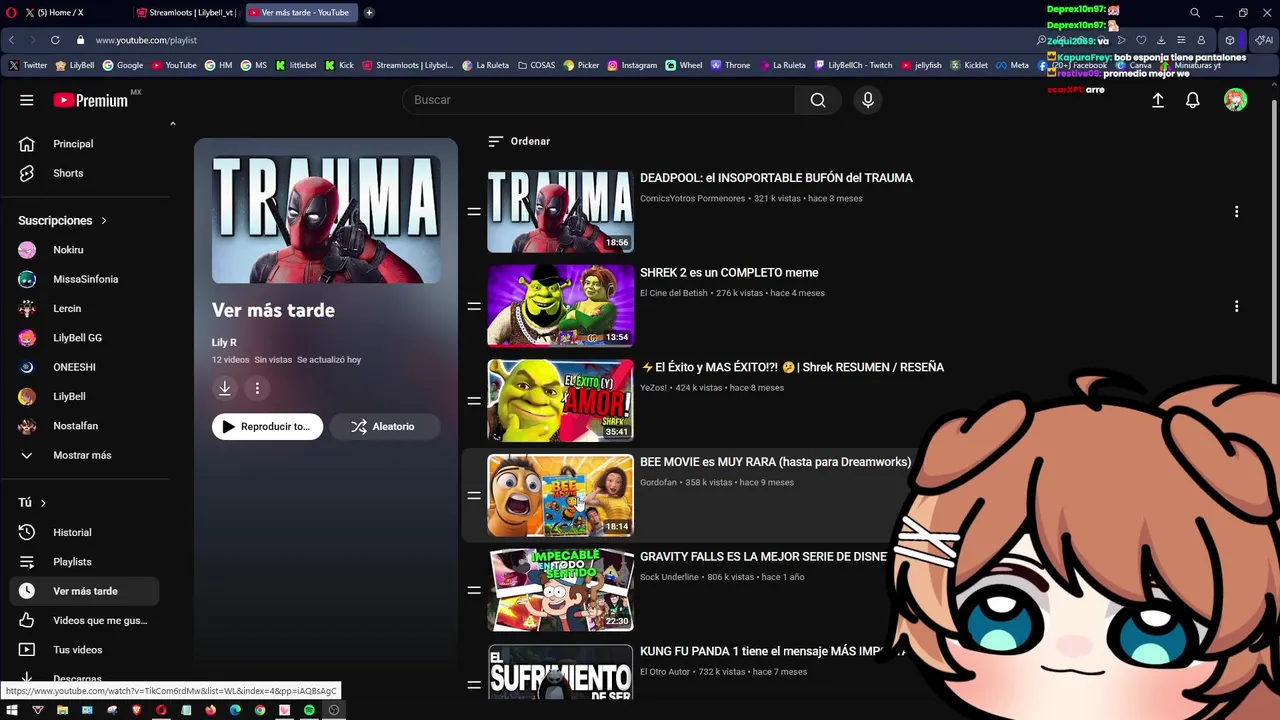Open ONEESHI subscription channel
1280x720 pixels.
pyautogui.click(x=85, y=367)
